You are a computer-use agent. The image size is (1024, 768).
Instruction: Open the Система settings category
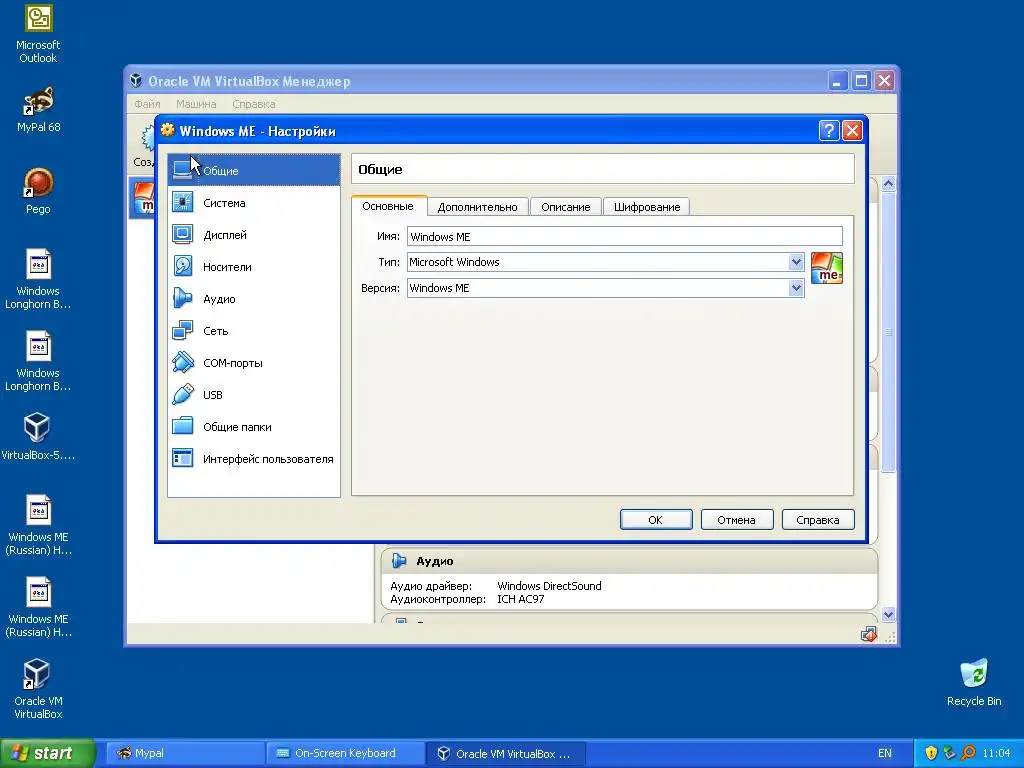[x=253, y=202]
